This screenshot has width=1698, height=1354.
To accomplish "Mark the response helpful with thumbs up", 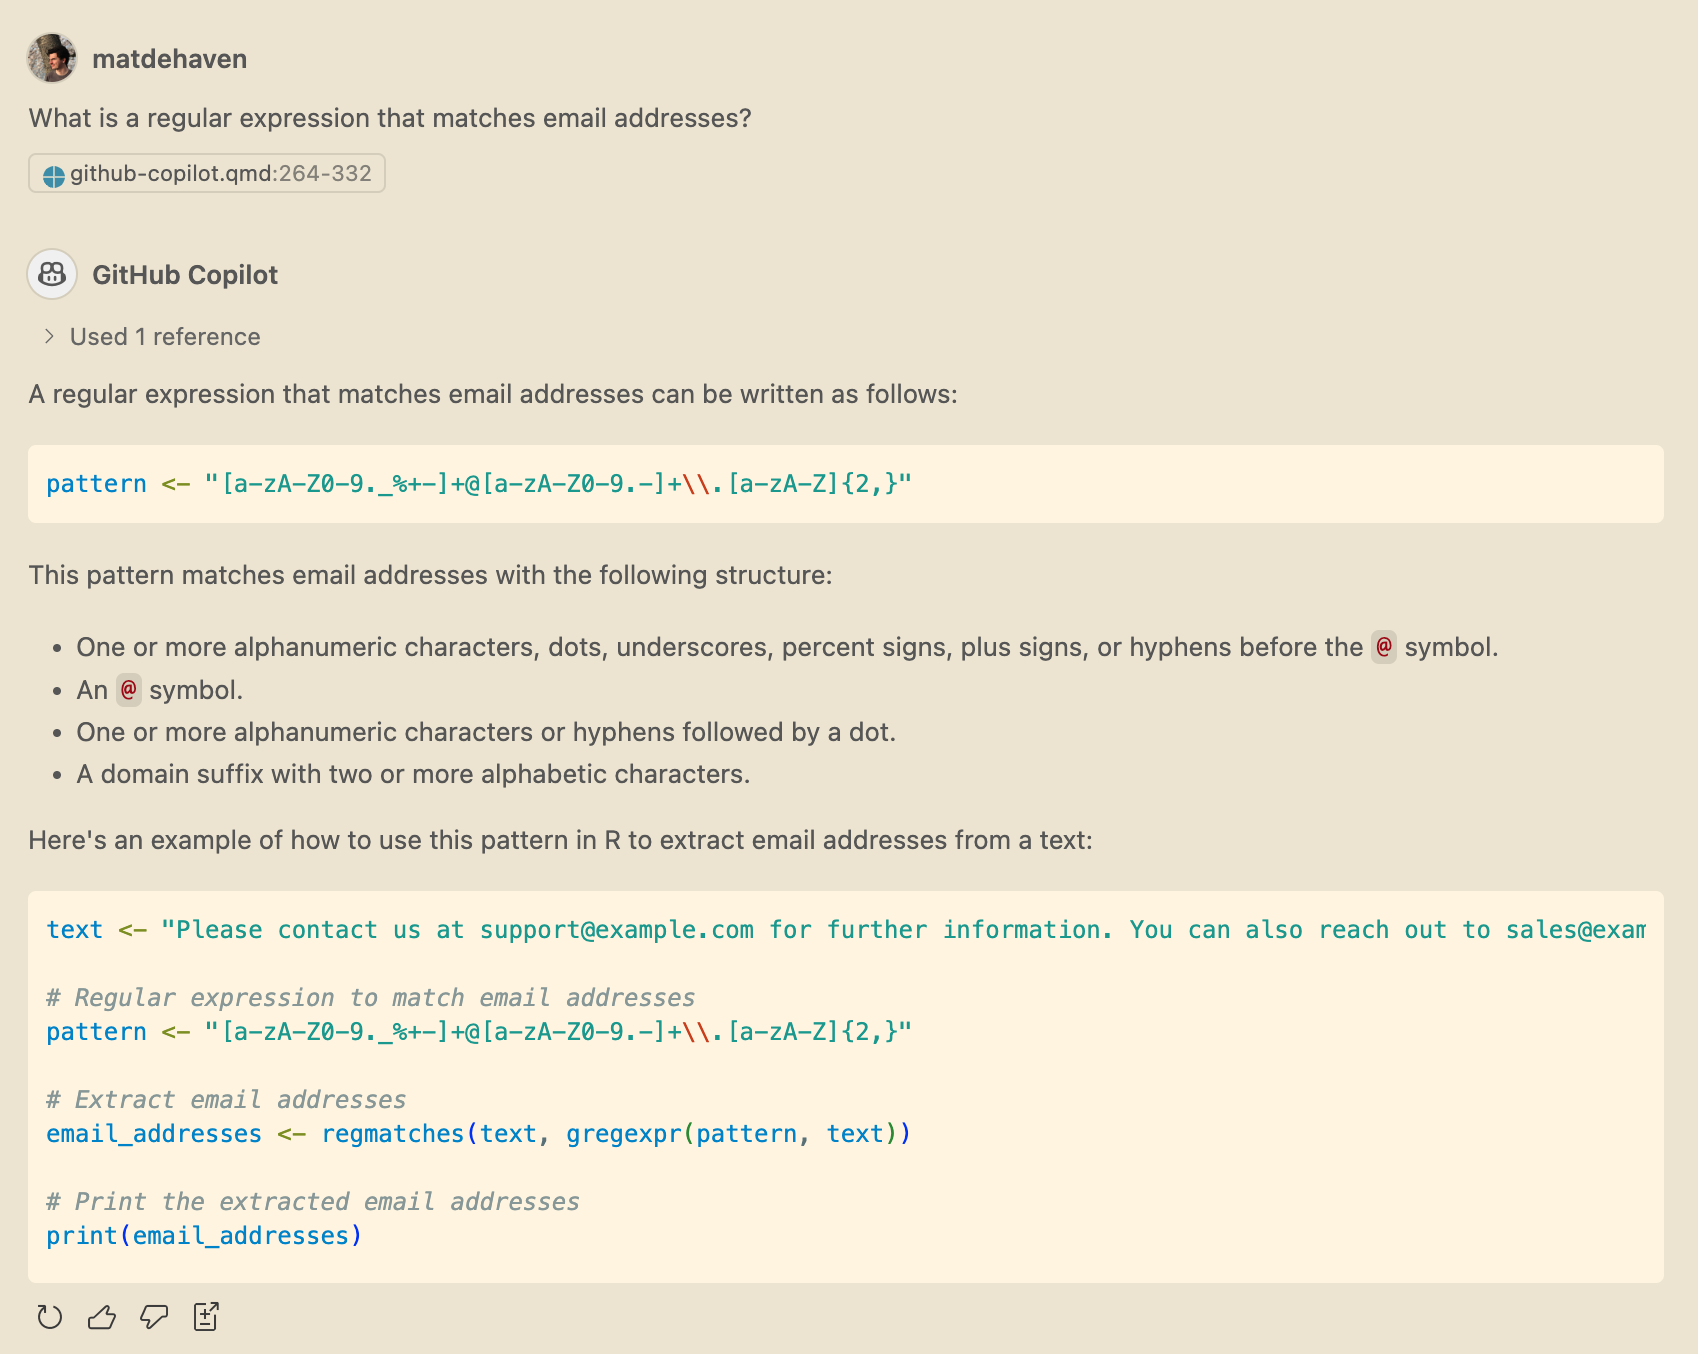I will pos(102,1317).
